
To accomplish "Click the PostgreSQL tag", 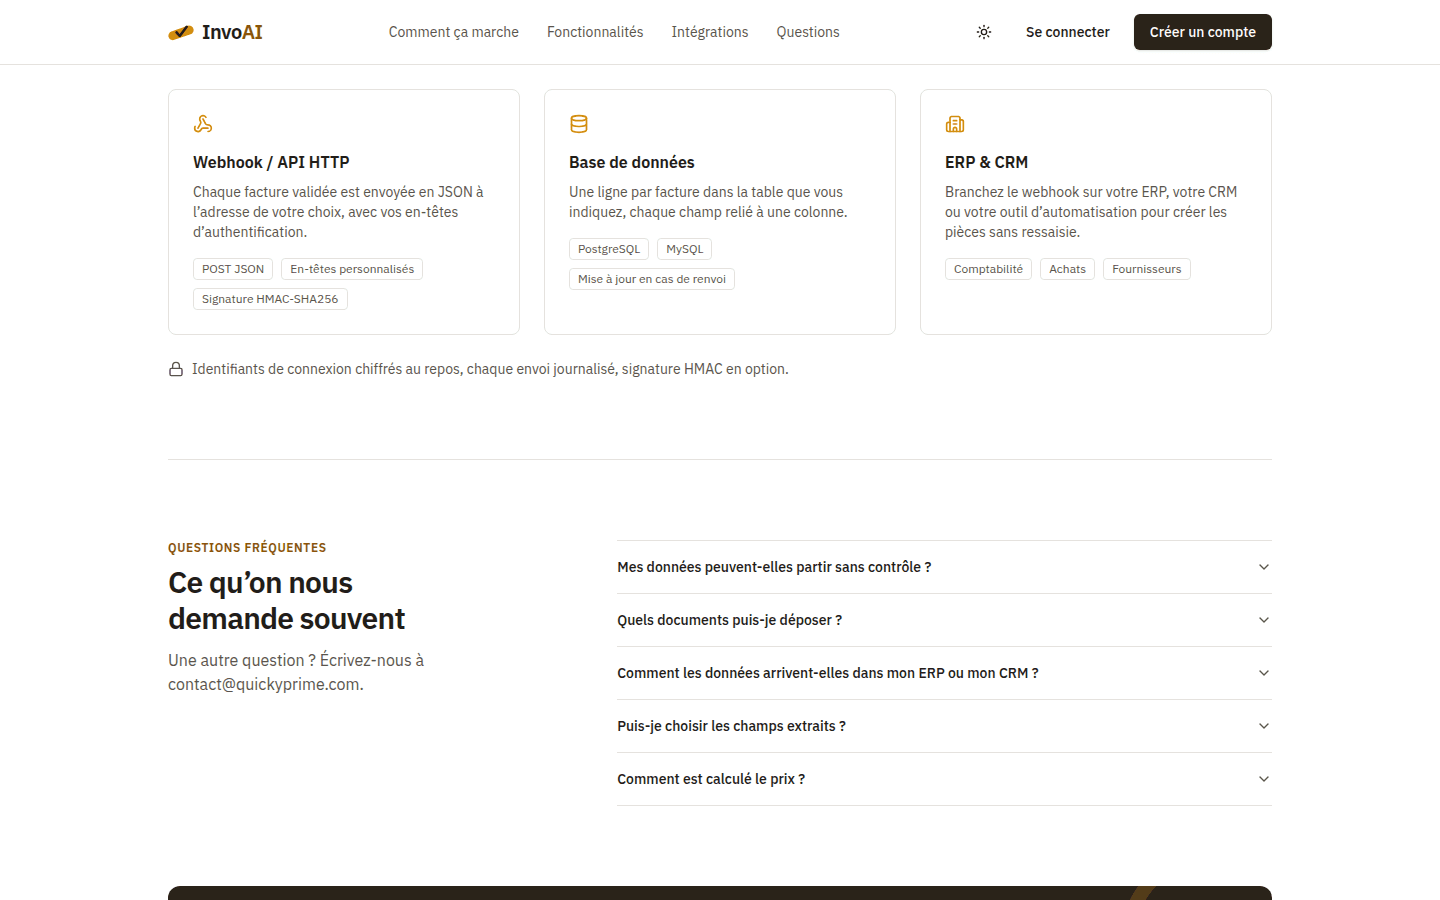I will (x=609, y=249).
